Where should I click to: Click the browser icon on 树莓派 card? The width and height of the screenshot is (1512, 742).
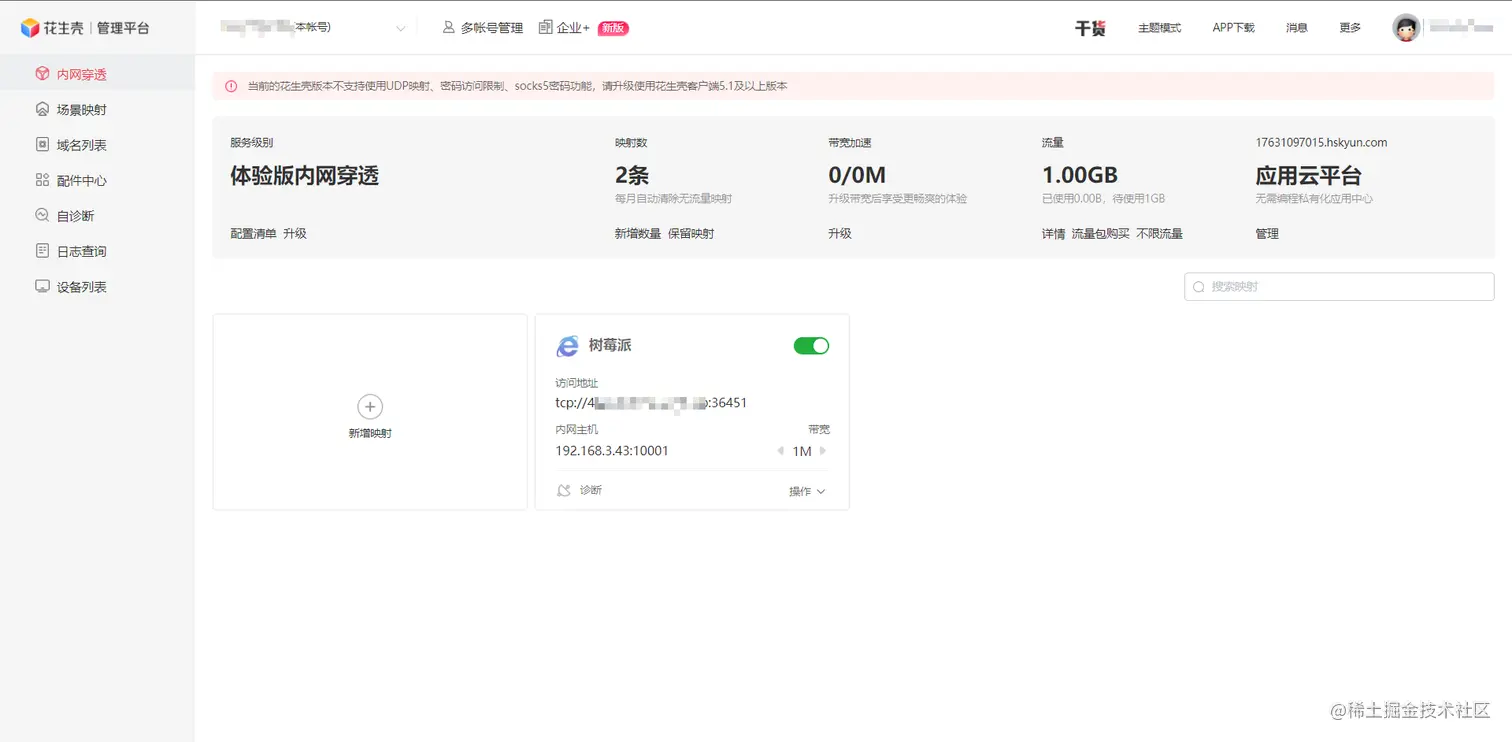[x=567, y=346]
